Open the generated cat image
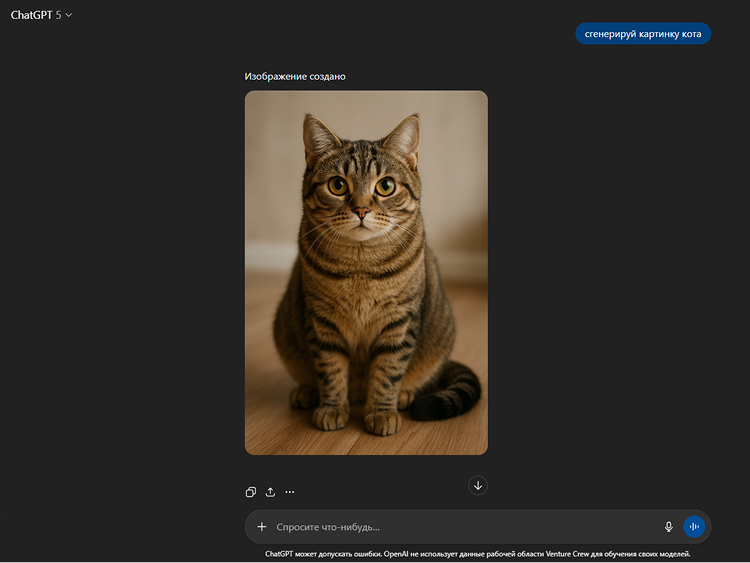Image resolution: width=750 pixels, height=563 pixels. point(366,273)
